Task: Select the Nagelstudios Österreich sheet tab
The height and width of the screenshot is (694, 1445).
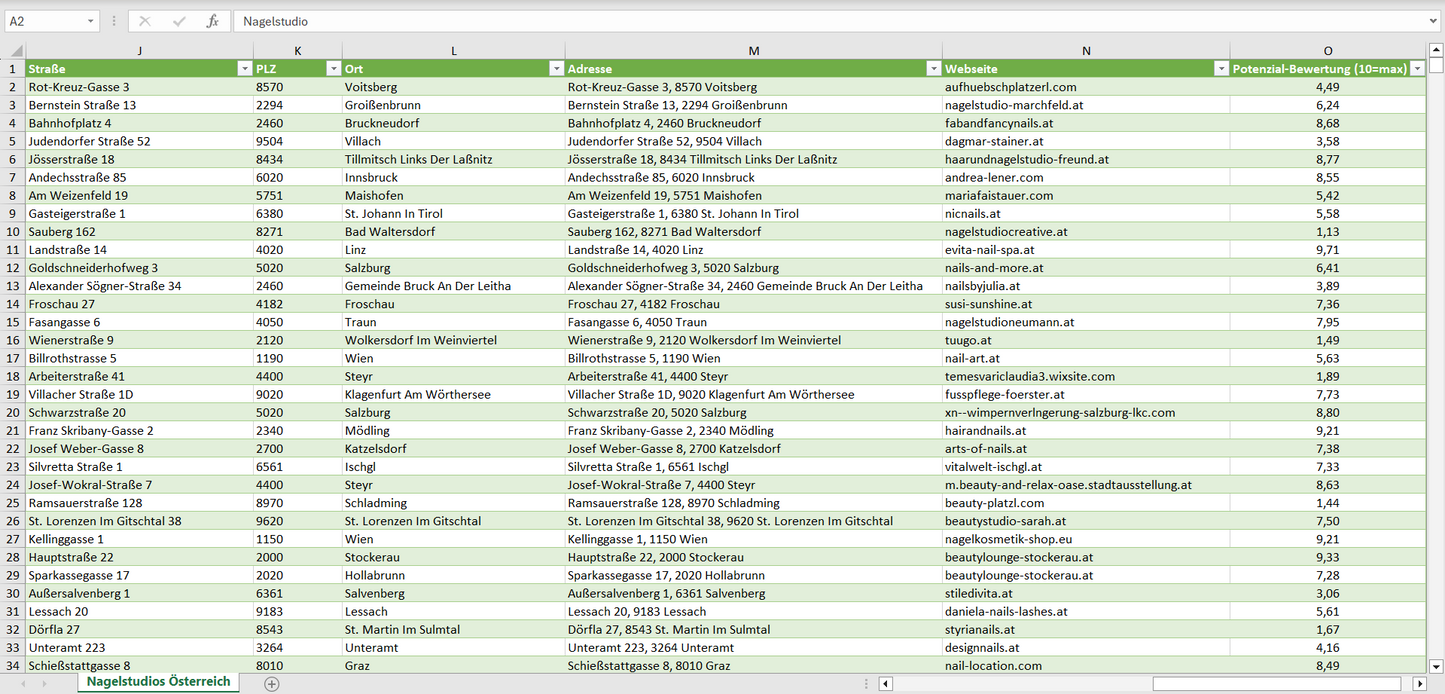Action: pos(157,683)
